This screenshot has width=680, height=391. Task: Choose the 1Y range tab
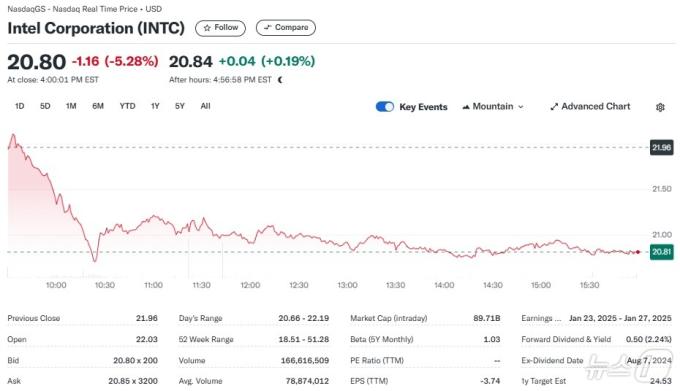(x=155, y=106)
